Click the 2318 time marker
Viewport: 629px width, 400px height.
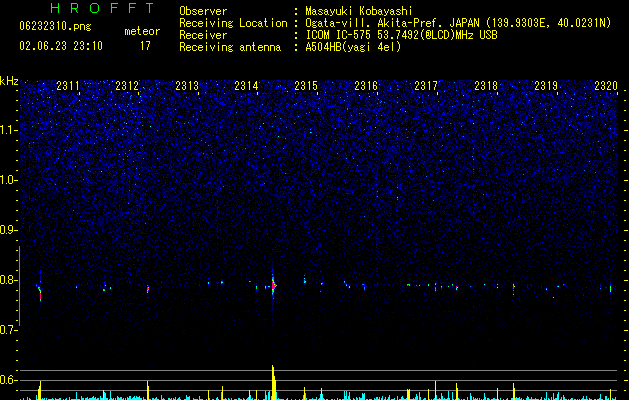point(486,86)
